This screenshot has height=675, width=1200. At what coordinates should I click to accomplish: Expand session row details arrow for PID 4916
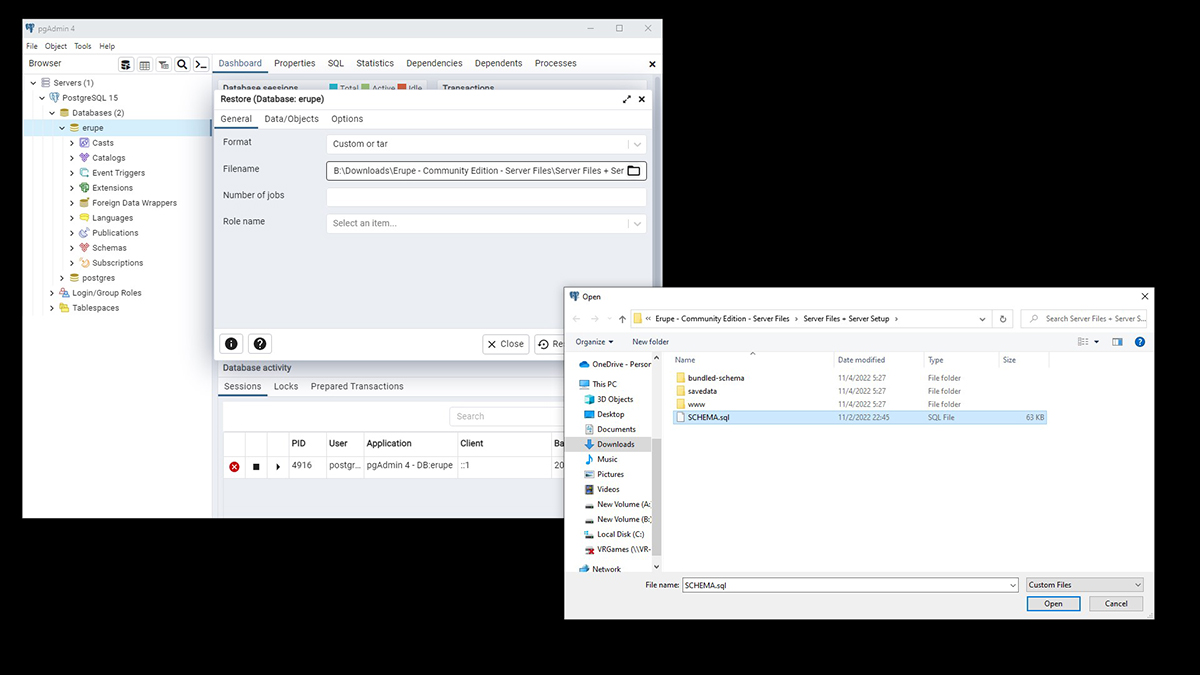point(278,466)
